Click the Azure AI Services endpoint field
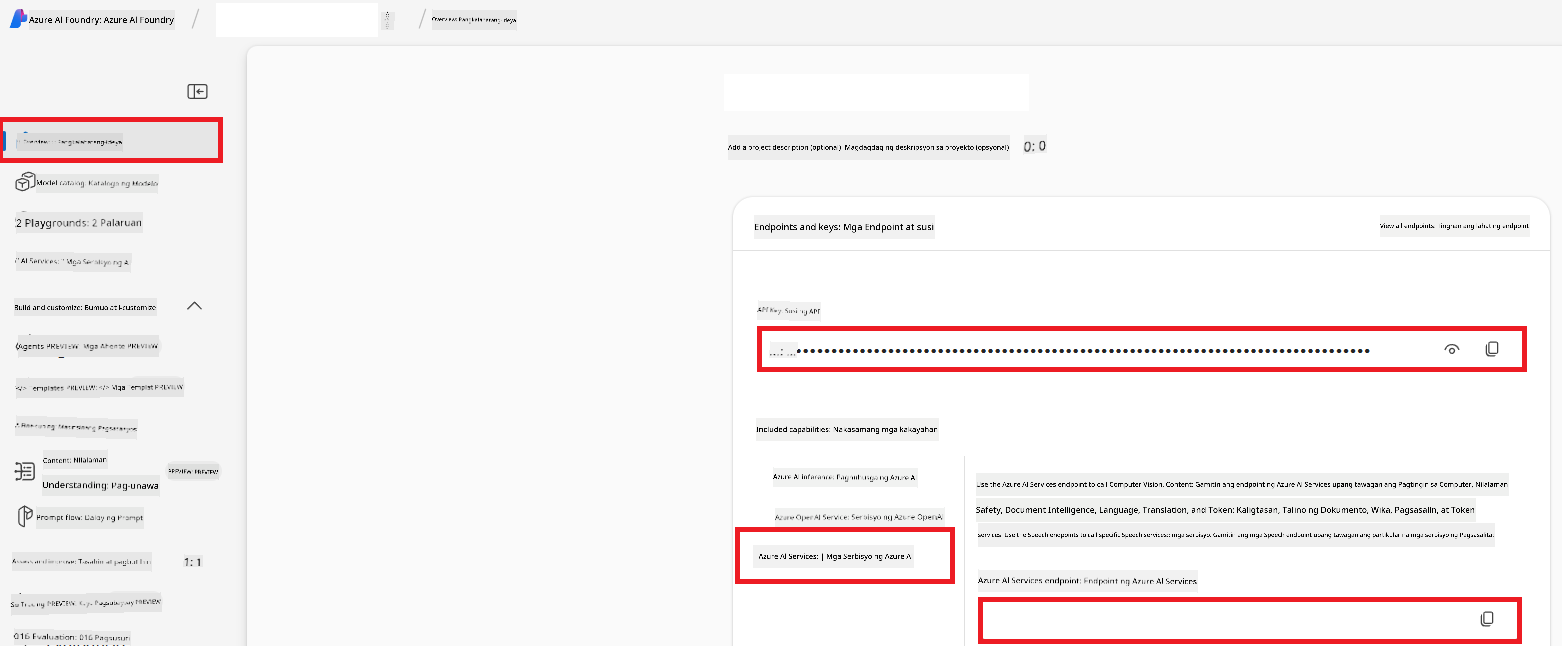The image size is (1562, 646). [1220, 620]
